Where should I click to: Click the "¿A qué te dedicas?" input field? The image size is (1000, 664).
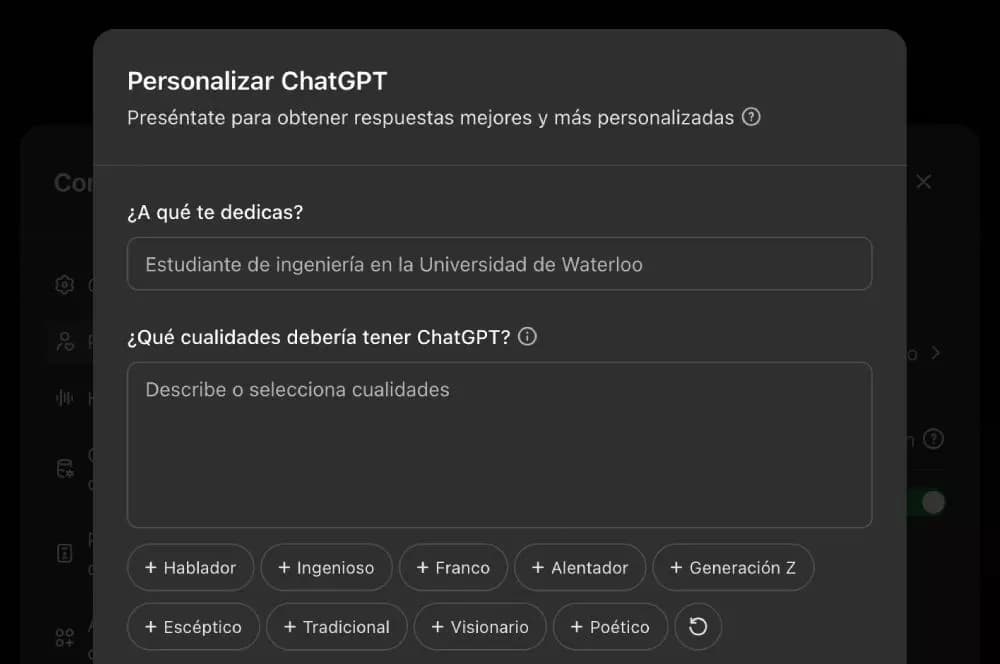click(499, 264)
